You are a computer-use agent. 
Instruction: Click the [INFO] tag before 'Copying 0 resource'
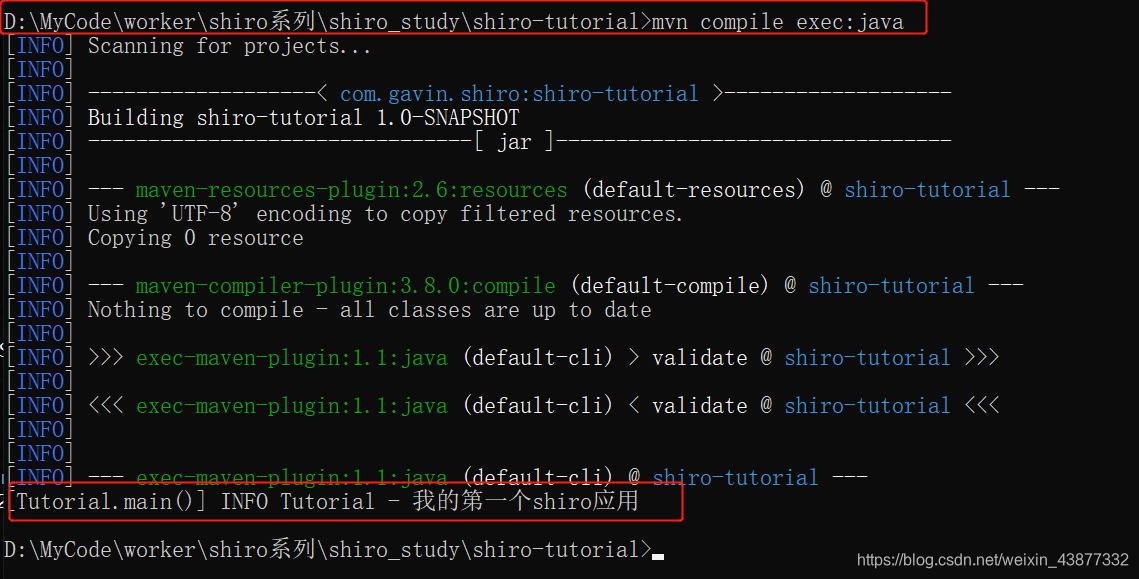pos(41,238)
